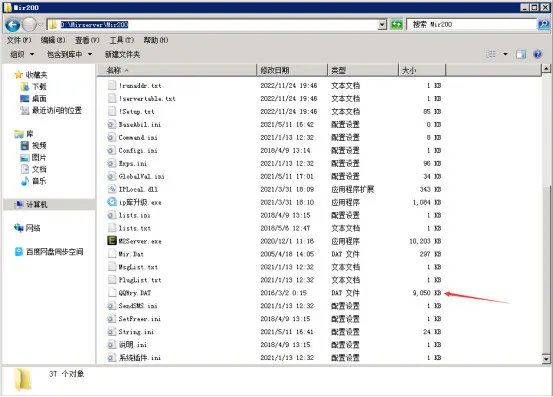Select the M2Server.exe file icon
This screenshot has width=553, height=397.
tap(112, 241)
